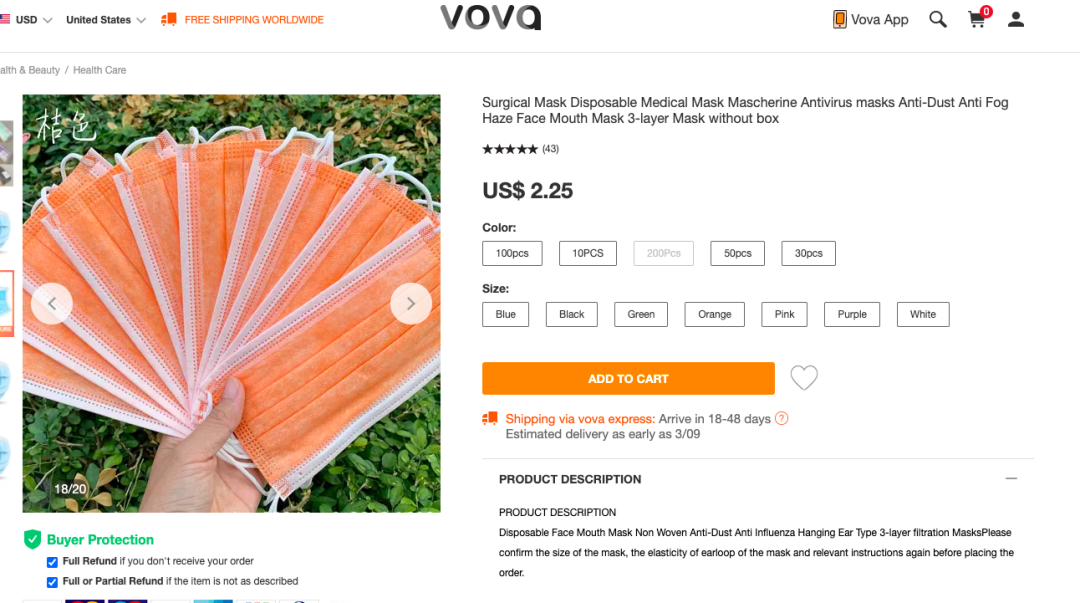Viewport: 1080px width, 603px height.
Task: Show previous product image arrow
Action: [x=52, y=304]
